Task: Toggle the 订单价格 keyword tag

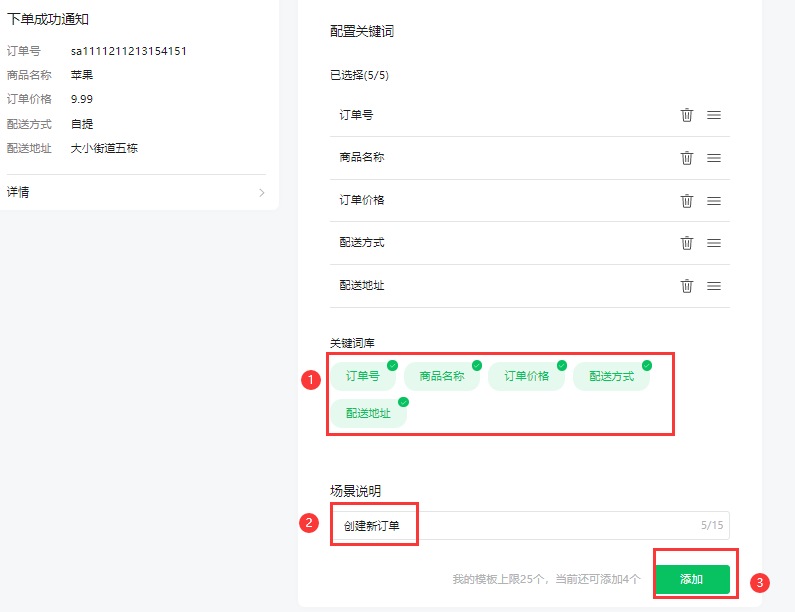Action: point(526,377)
